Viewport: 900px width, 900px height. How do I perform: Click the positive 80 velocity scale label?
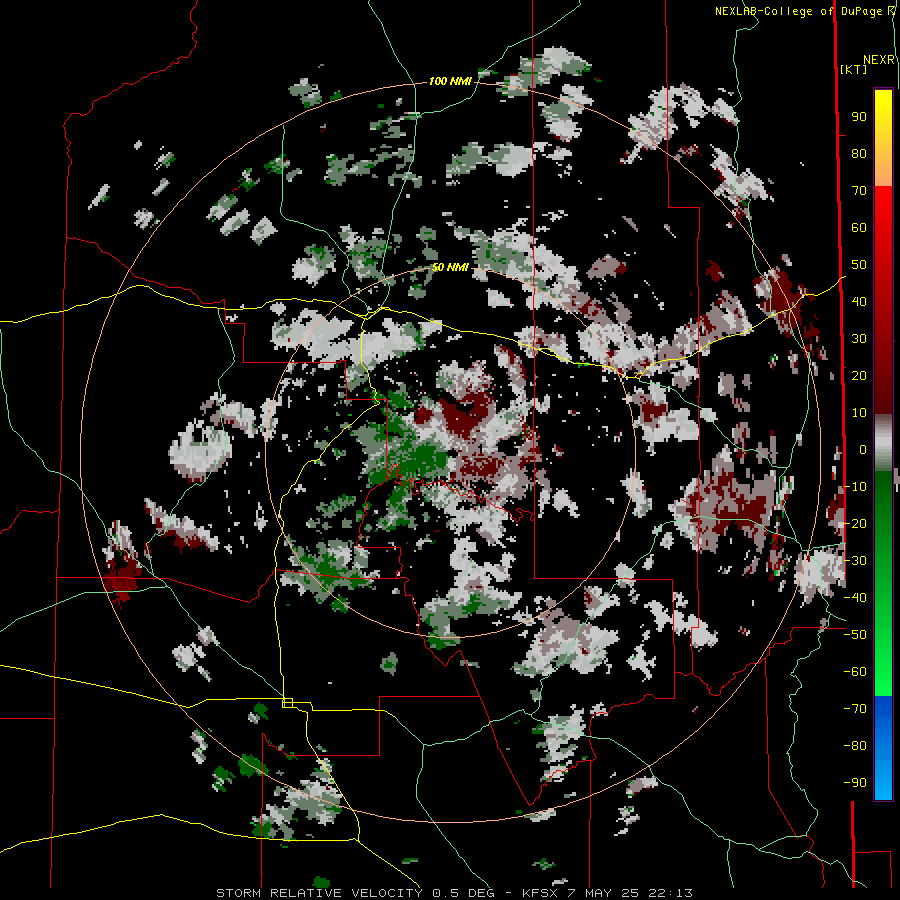859,153
